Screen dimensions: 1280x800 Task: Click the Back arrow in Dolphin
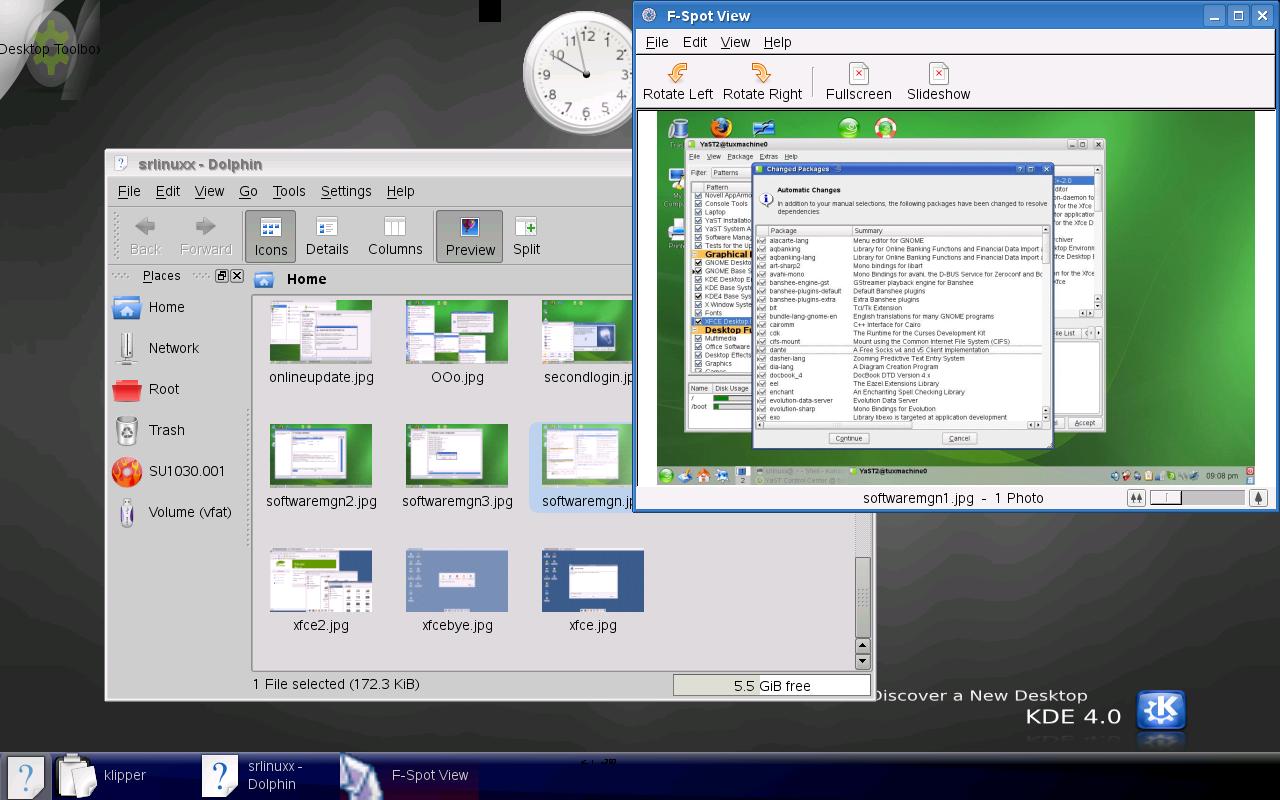[x=145, y=237]
